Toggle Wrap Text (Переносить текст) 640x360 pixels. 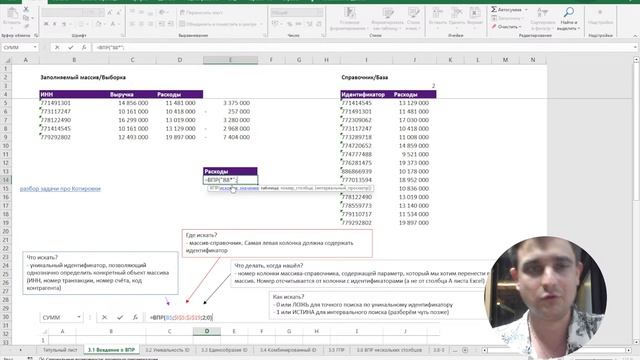tap(202, 13)
